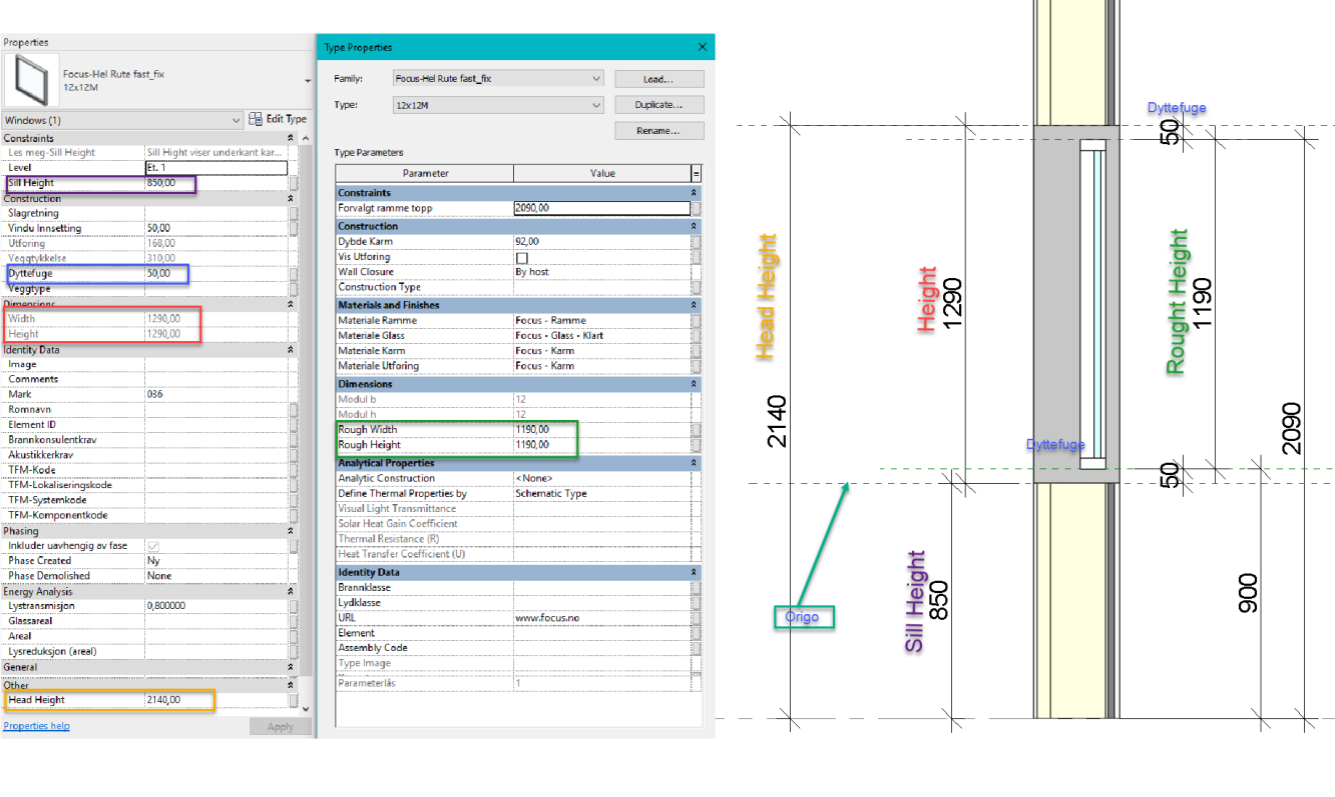1335x797 pixels.
Task: Collapse the Phasing section in Properties panel
Action: [x=291, y=531]
